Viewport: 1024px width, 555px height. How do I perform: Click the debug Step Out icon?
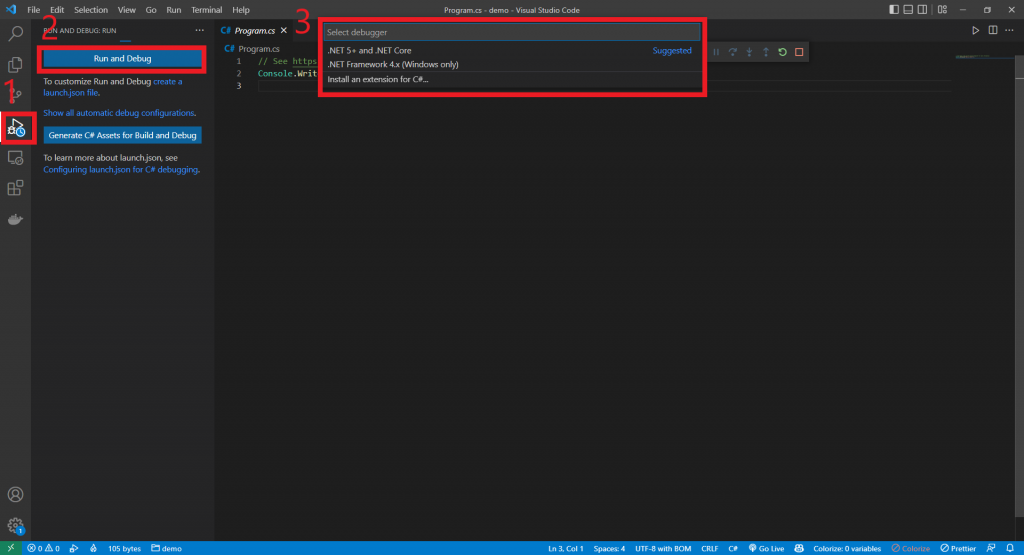(766, 52)
